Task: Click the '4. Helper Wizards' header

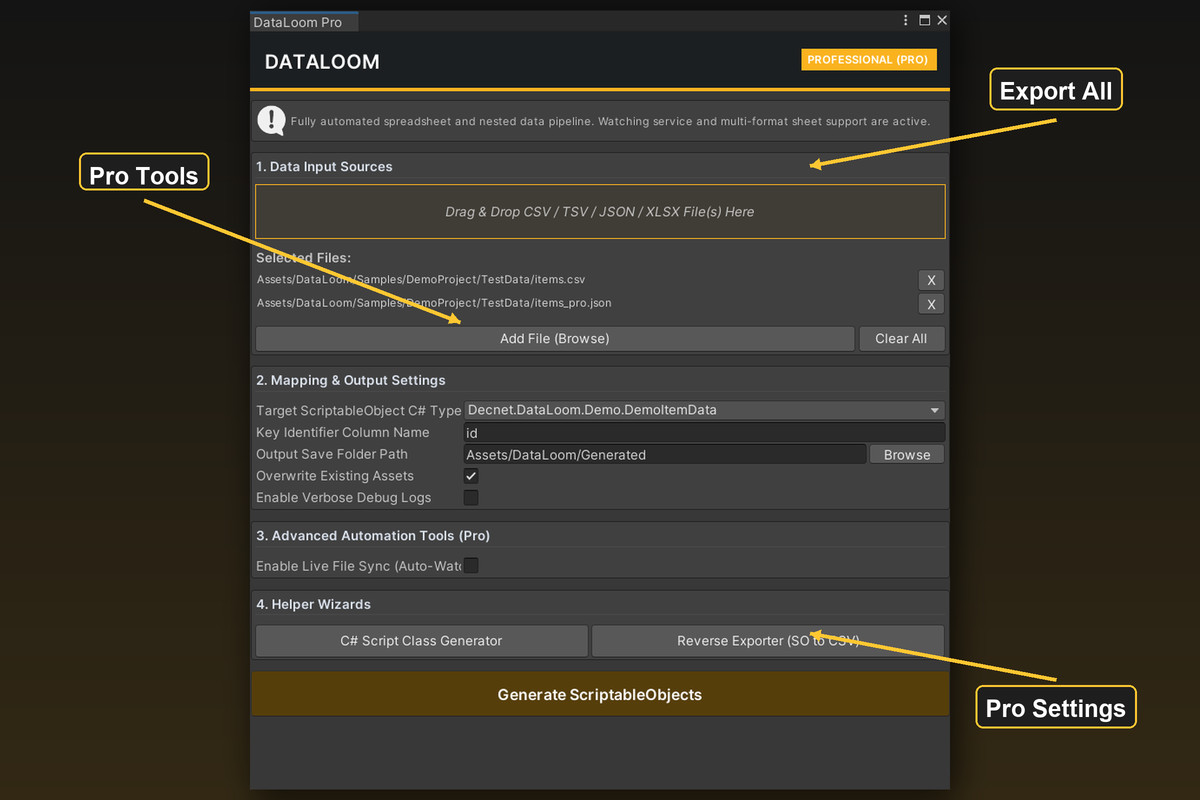Action: (x=313, y=604)
